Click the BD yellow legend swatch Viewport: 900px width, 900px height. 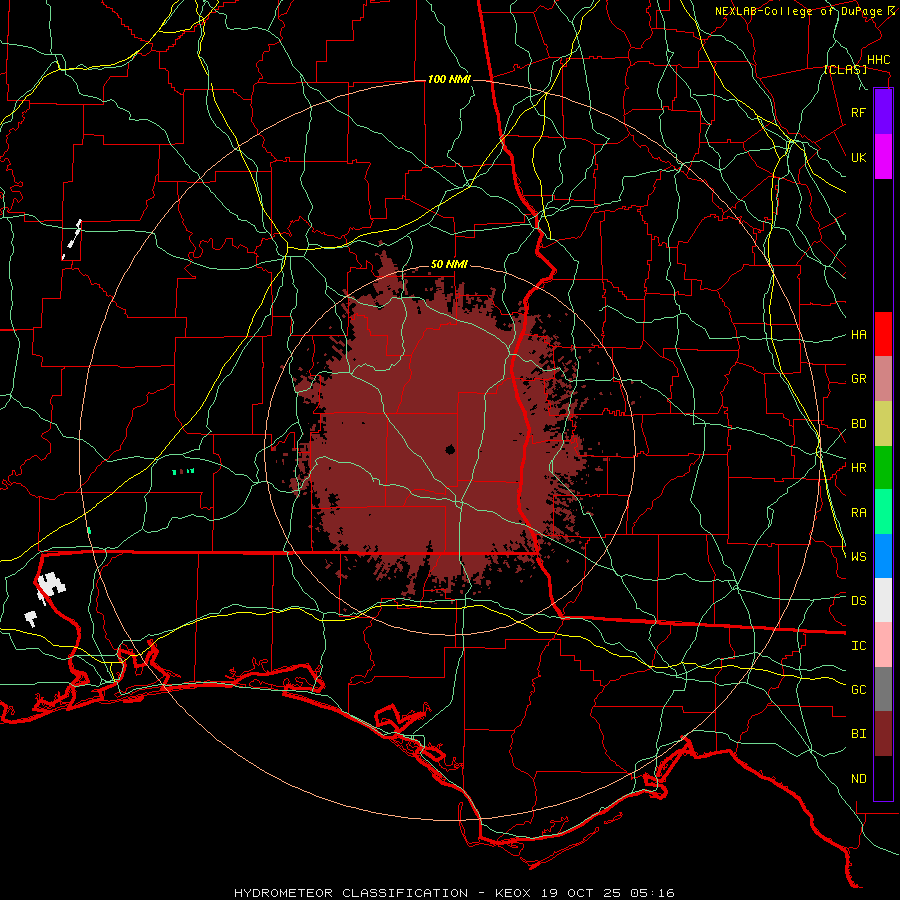click(x=883, y=424)
